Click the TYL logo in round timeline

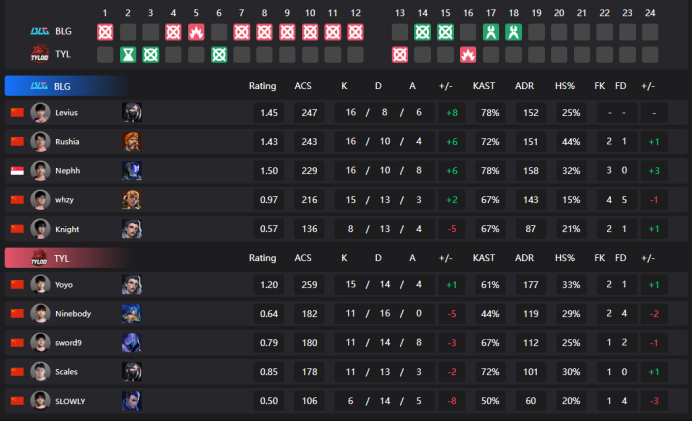coord(39,54)
